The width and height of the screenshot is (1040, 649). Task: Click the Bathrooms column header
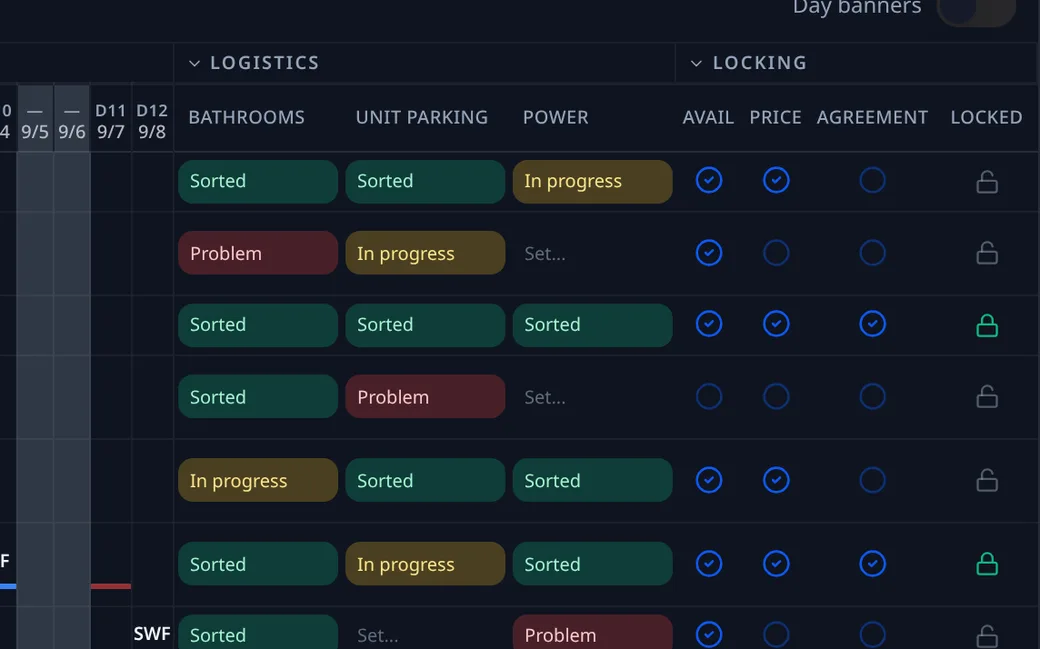(247, 117)
